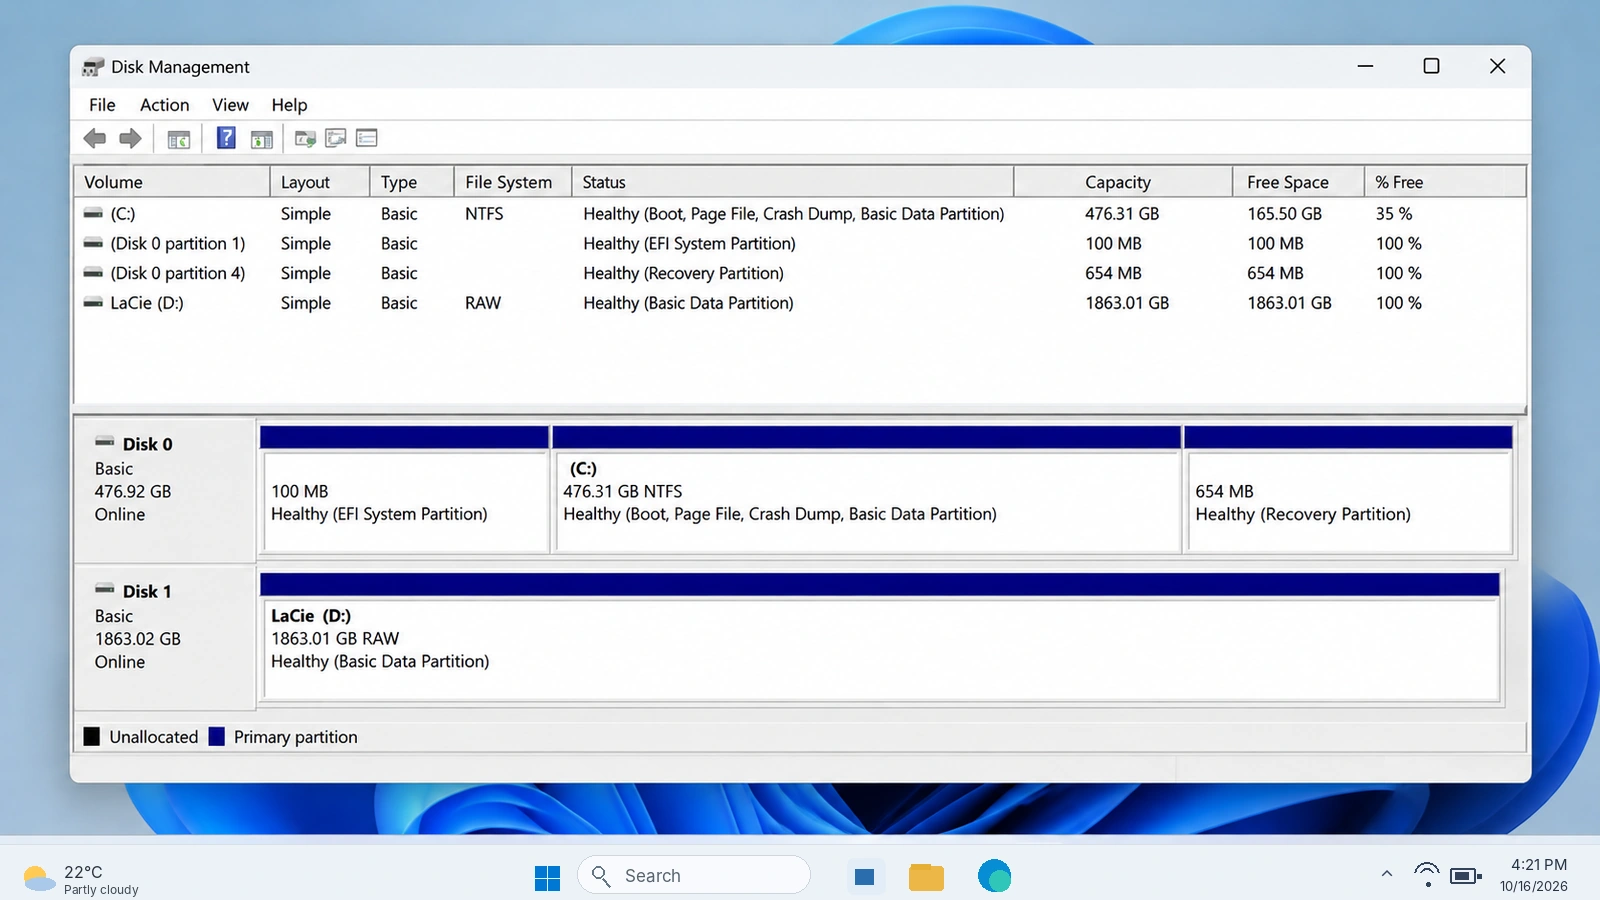Click the Refresh disk toolbar icon
The image size is (1600, 900).
click(x=305, y=139)
